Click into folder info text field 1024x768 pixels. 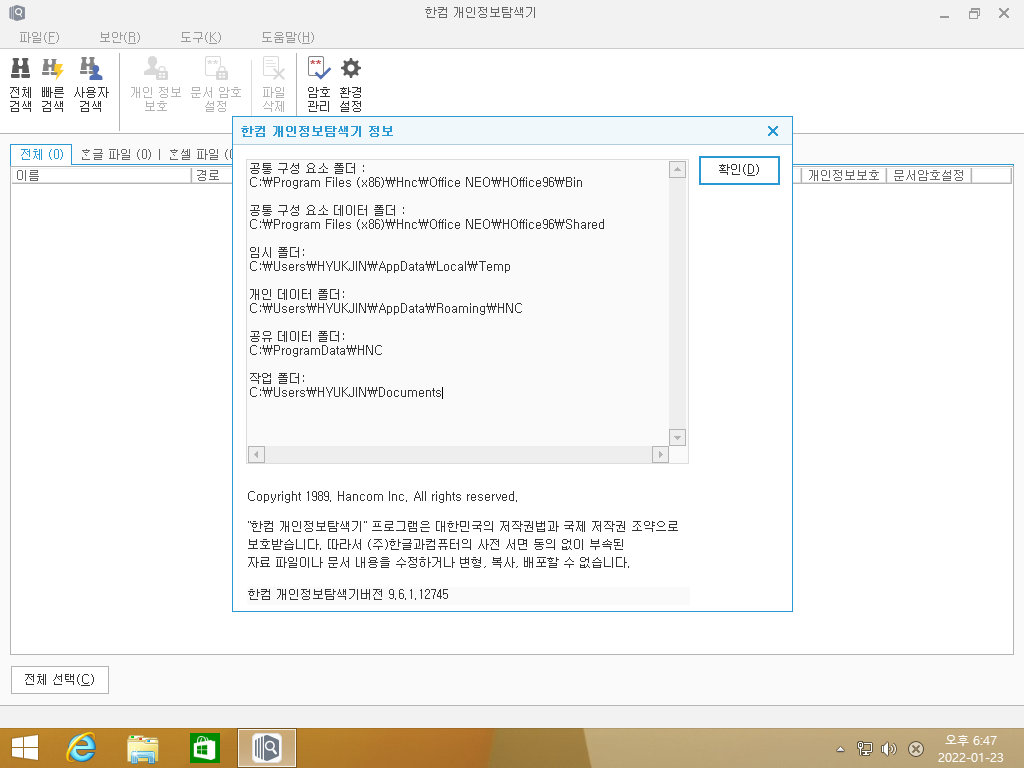tap(458, 303)
